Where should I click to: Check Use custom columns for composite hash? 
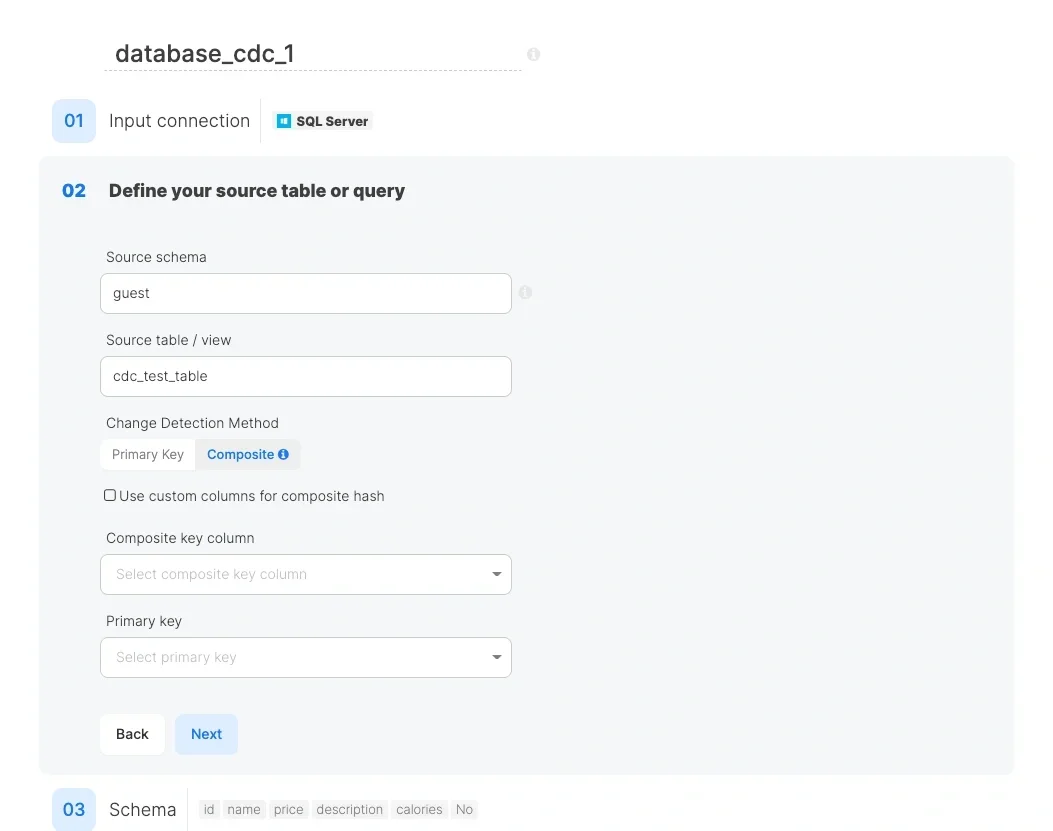(x=110, y=495)
